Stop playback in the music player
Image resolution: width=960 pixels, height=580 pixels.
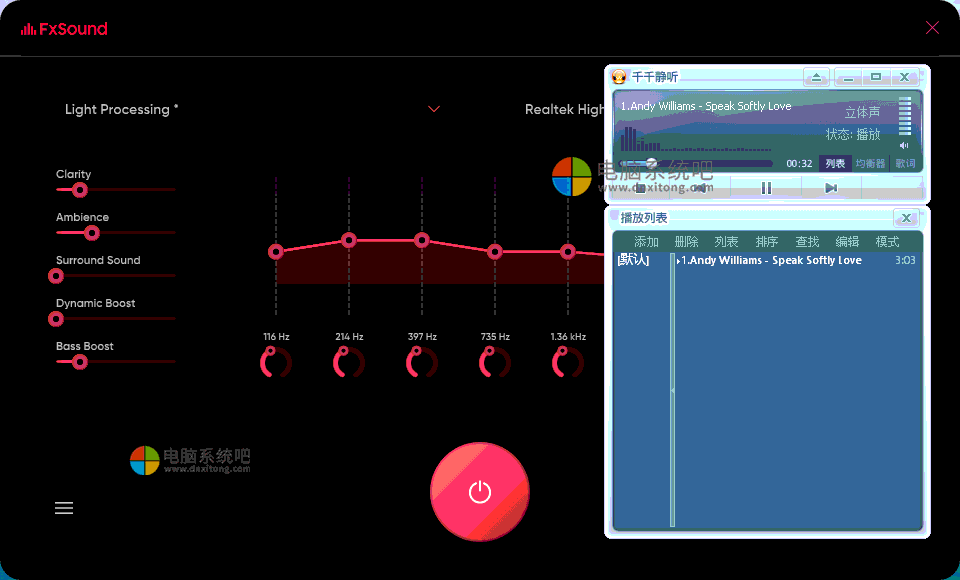(x=640, y=189)
